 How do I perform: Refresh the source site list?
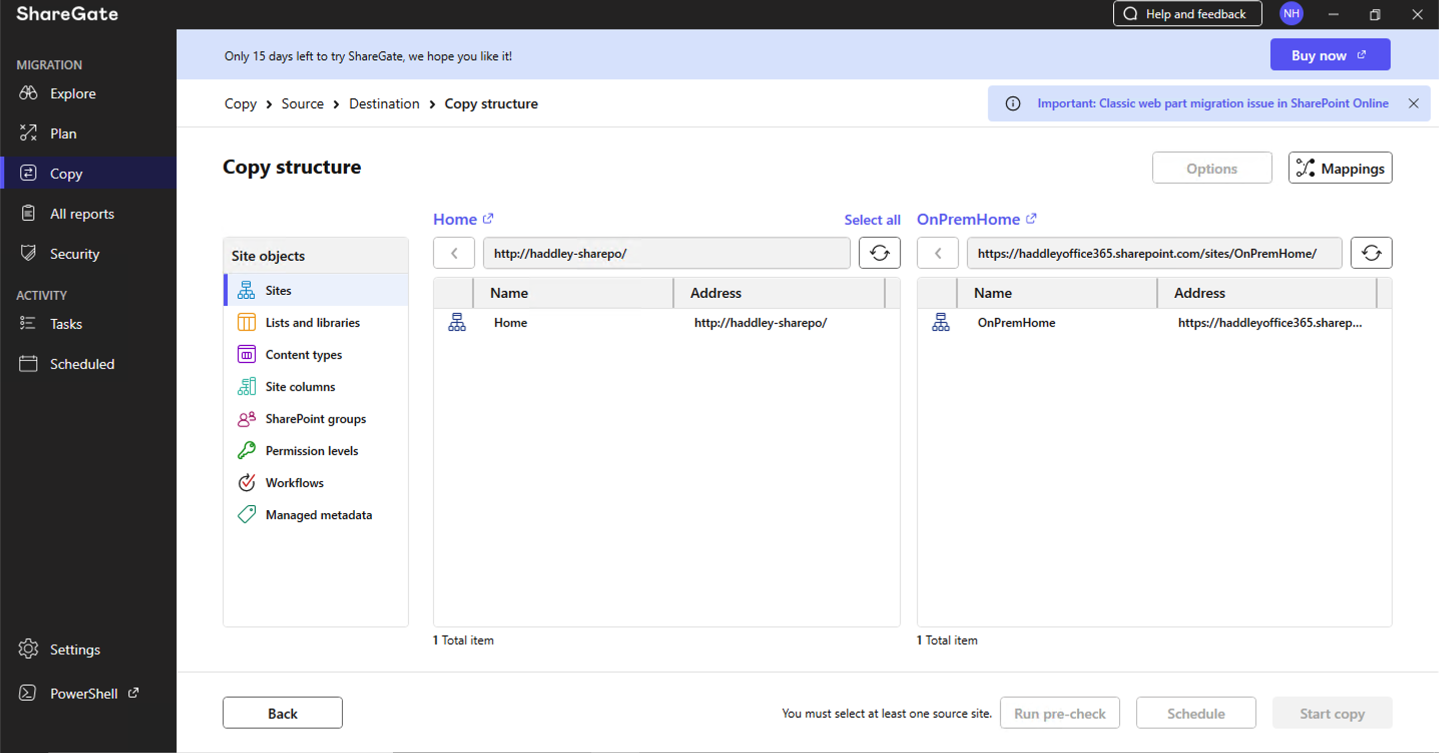point(880,253)
